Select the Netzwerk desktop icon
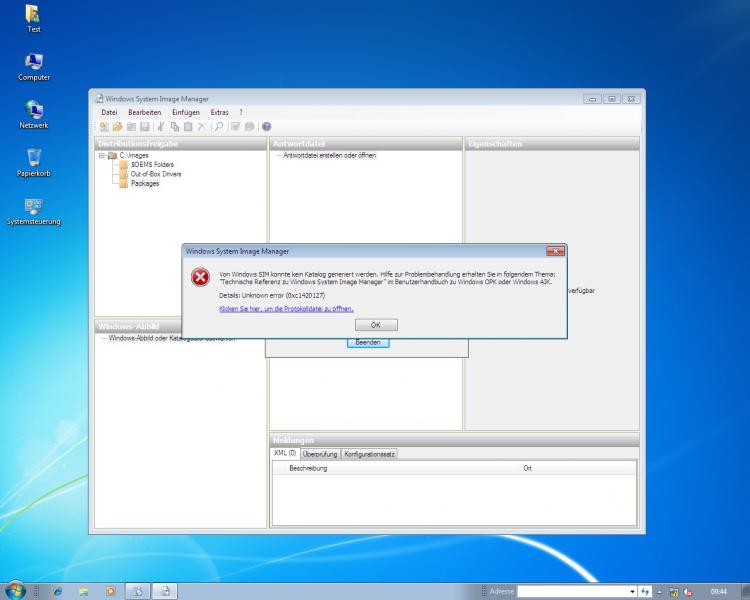The image size is (750, 600). coord(33,115)
